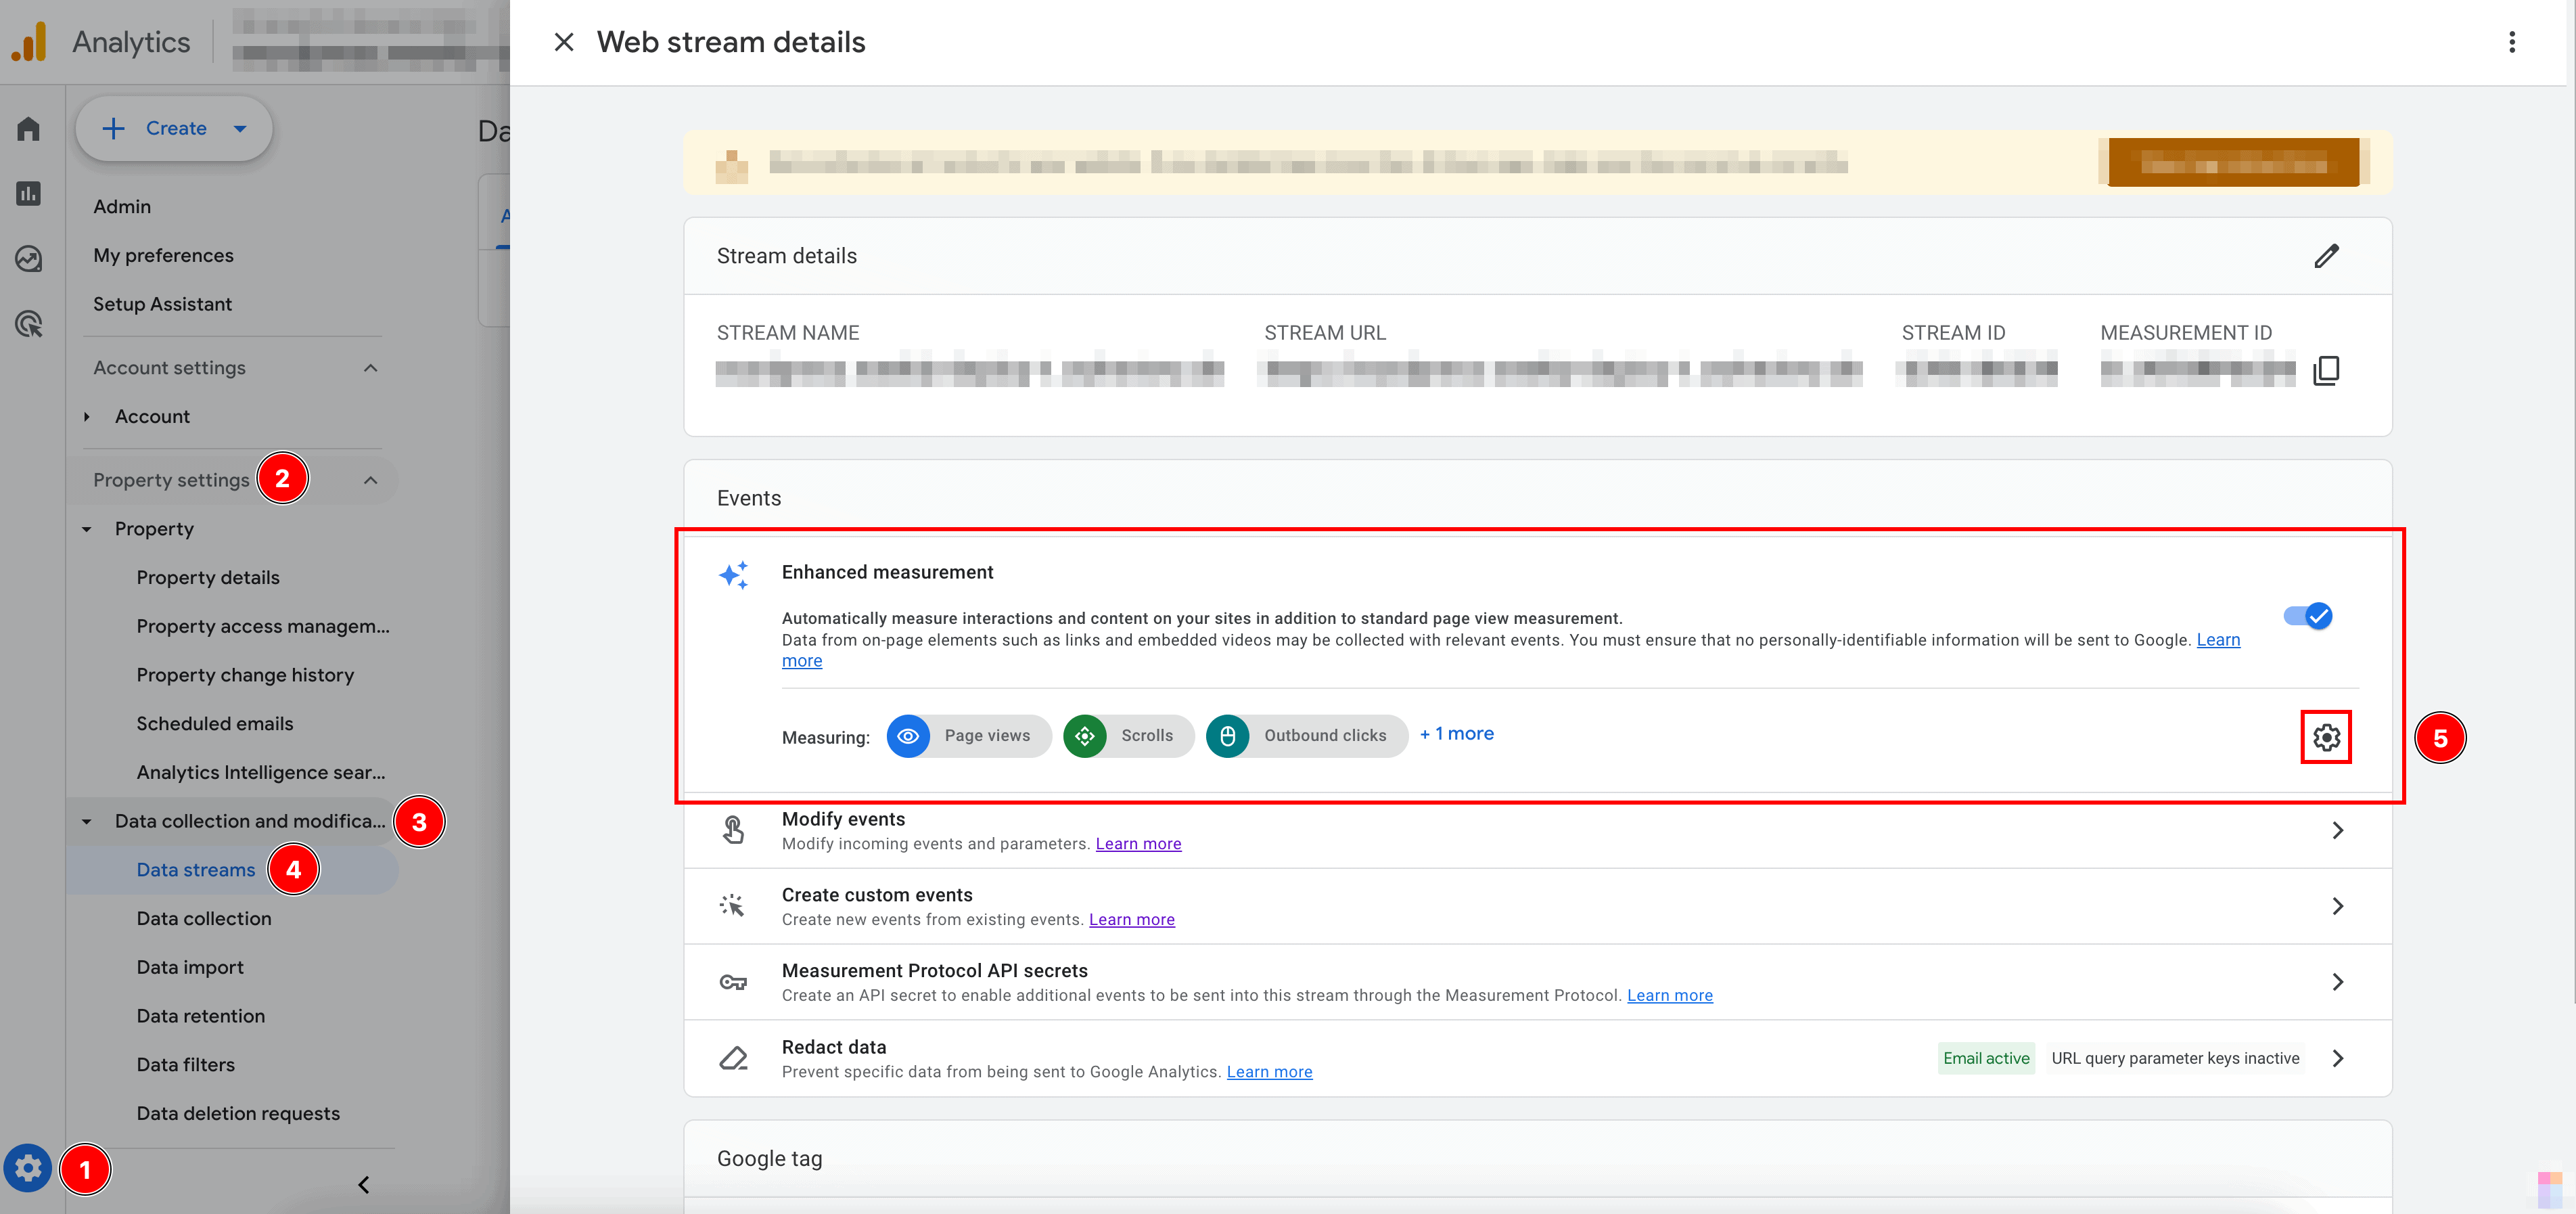Click the pencil icon to edit stream details

pyautogui.click(x=2326, y=256)
